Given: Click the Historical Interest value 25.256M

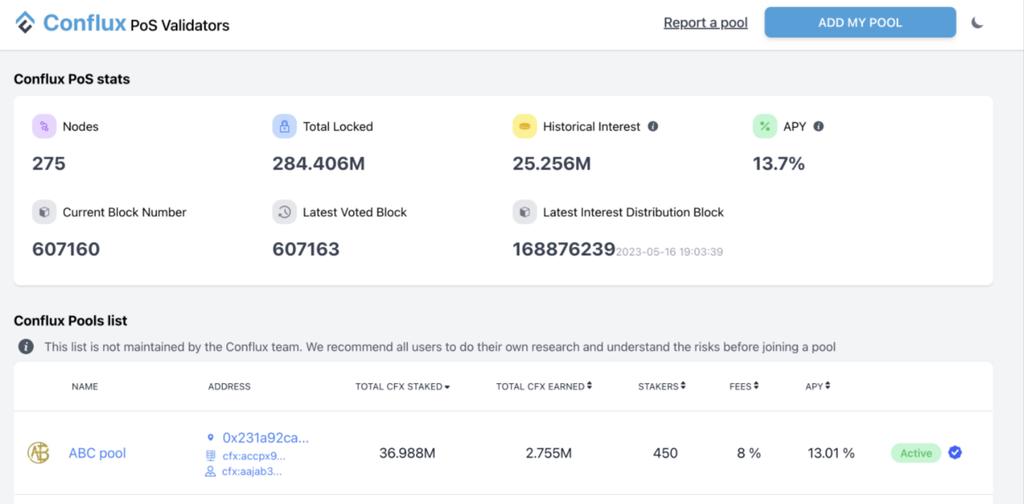Looking at the screenshot, I should (x=552, y=163).
